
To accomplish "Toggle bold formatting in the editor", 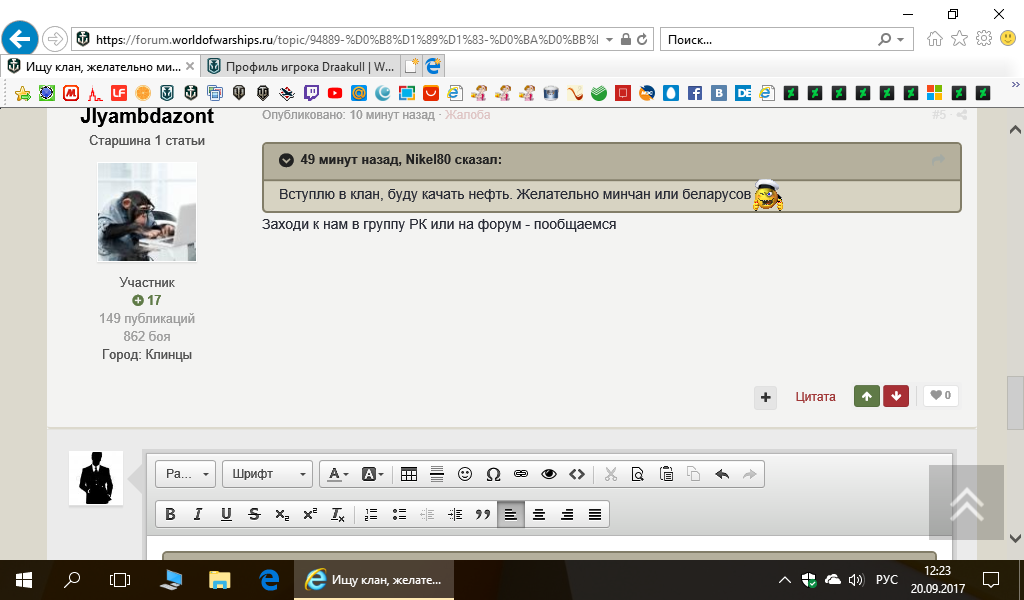I will [x=170, y=514].
